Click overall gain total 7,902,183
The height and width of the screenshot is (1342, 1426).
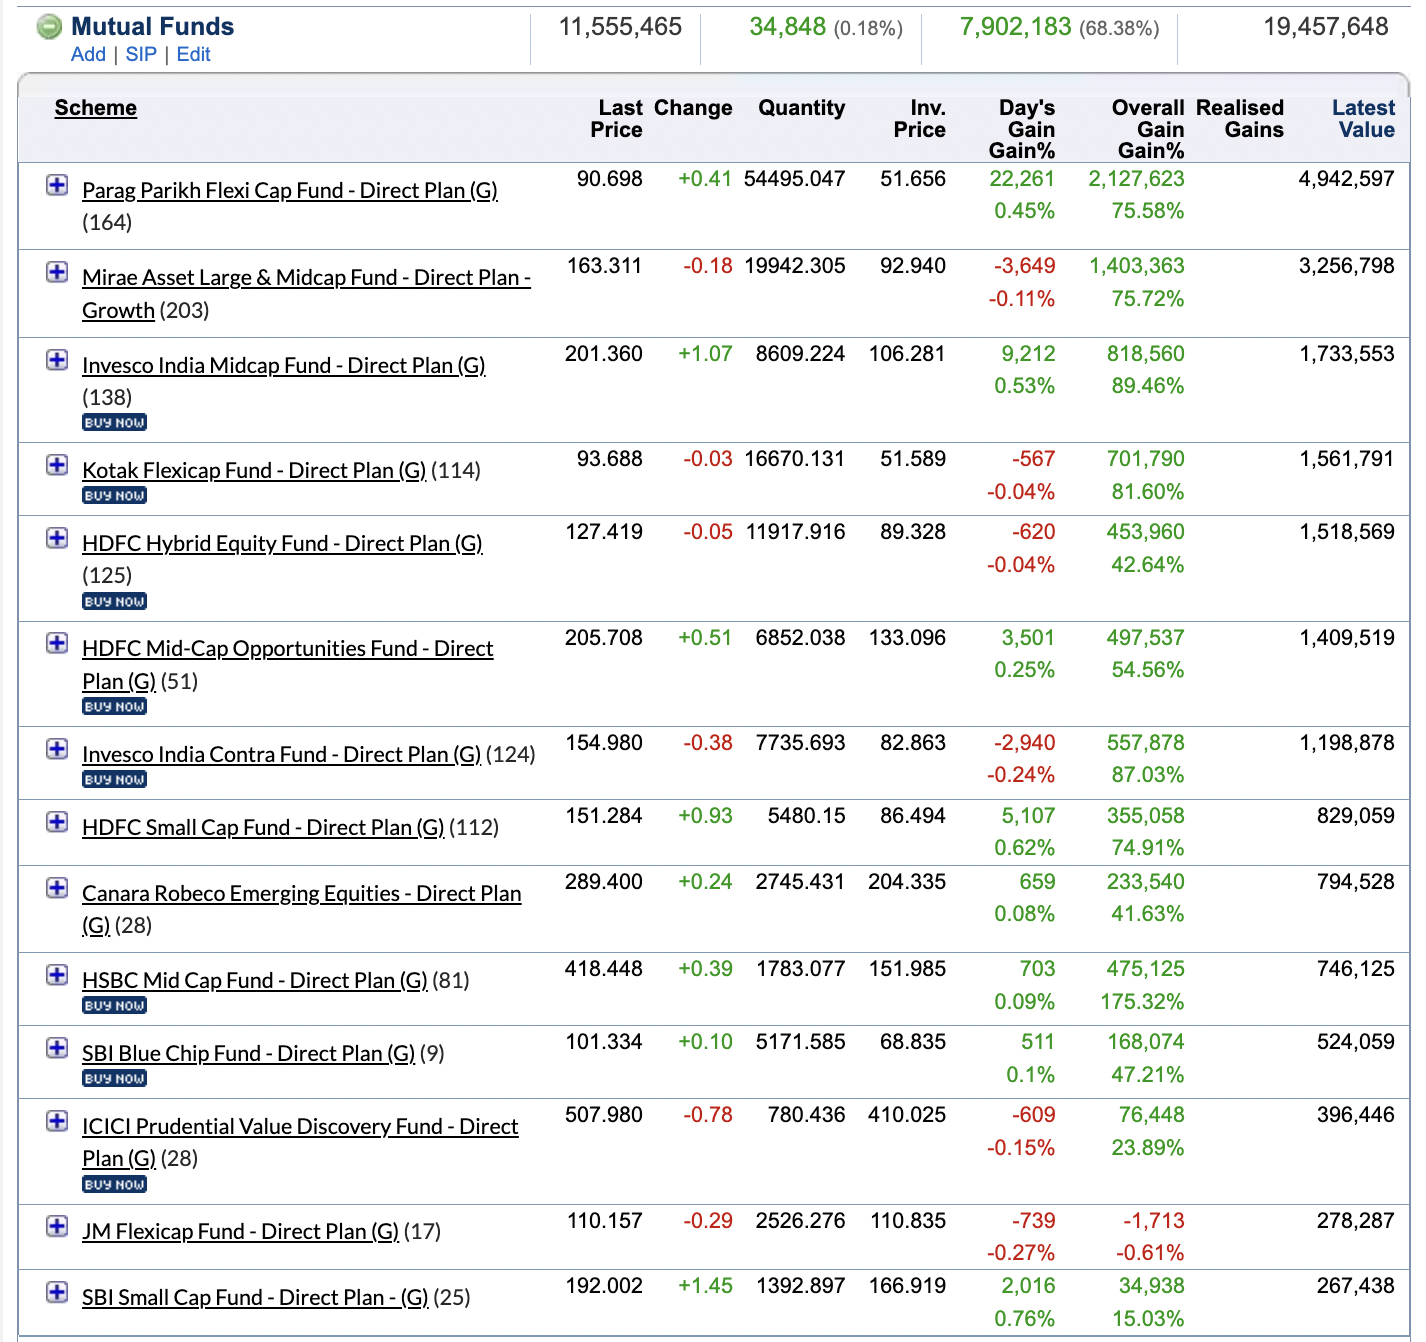tap(1015, 27)
